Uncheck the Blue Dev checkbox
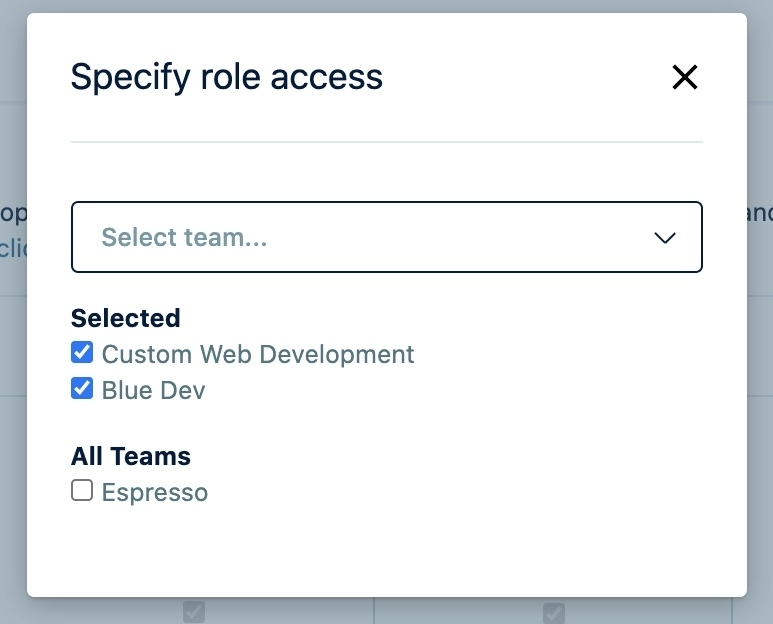 pos(82,389)
